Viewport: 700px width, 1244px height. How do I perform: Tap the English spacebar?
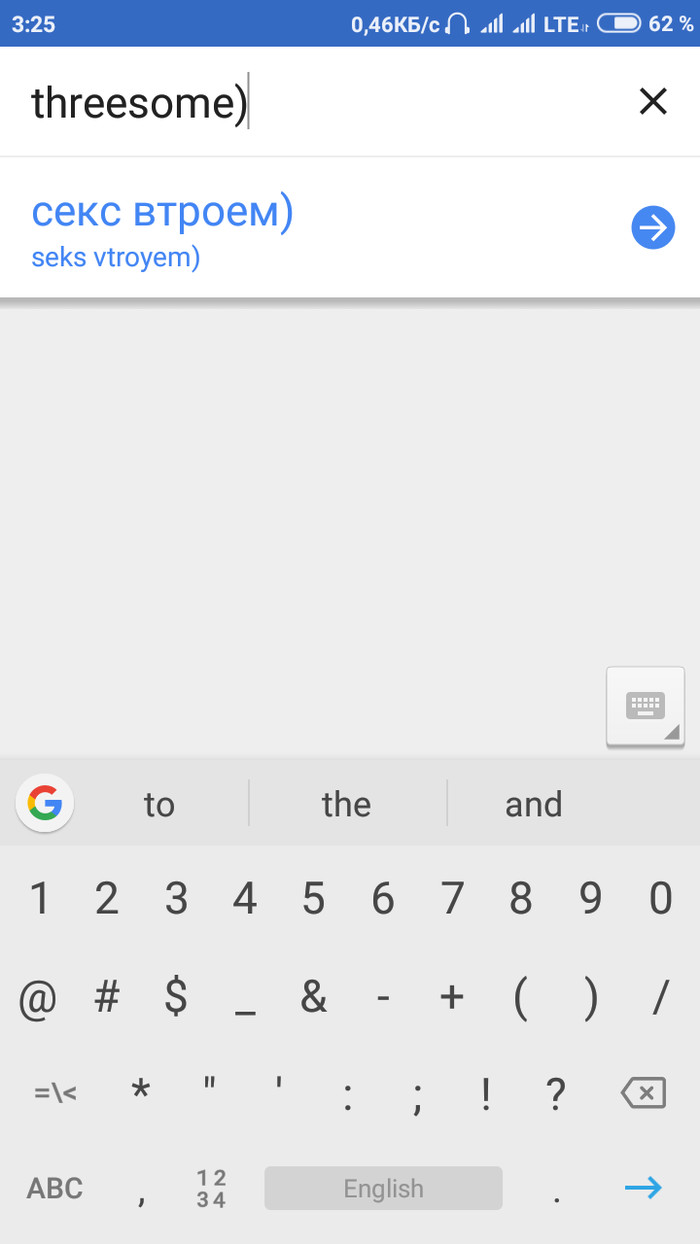pyautogui.click(x=383, y=1188)
